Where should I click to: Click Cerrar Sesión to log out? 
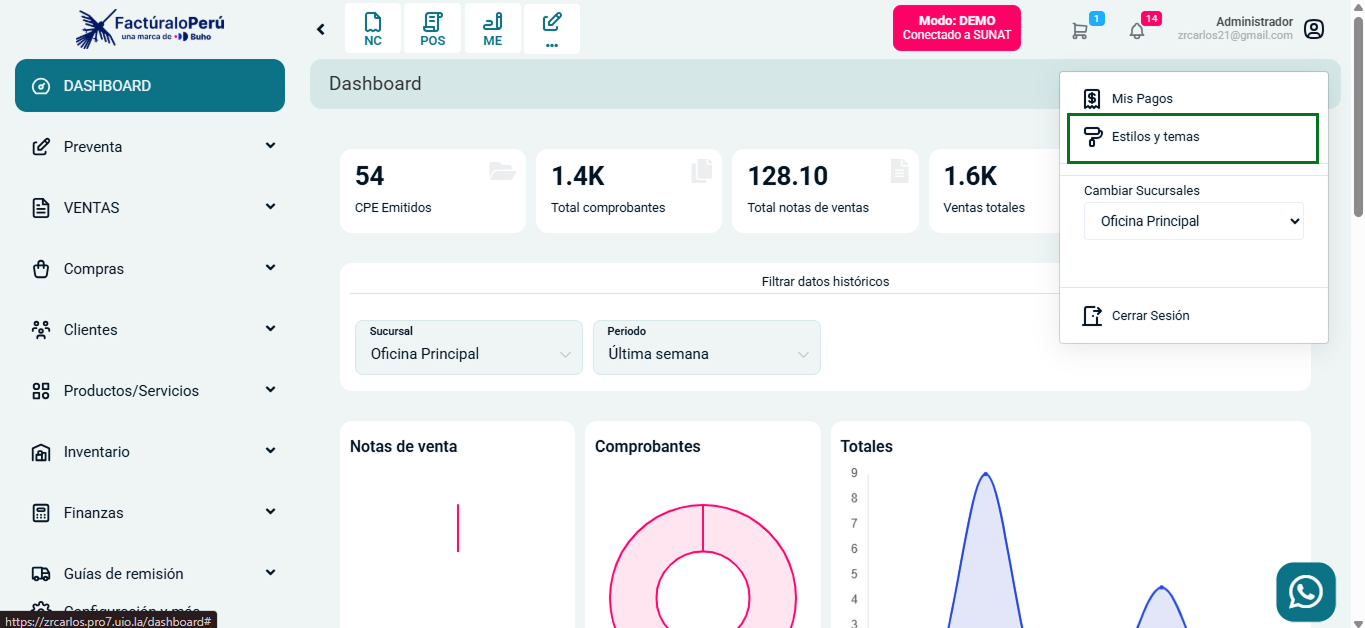click(x=1150, y=316)
